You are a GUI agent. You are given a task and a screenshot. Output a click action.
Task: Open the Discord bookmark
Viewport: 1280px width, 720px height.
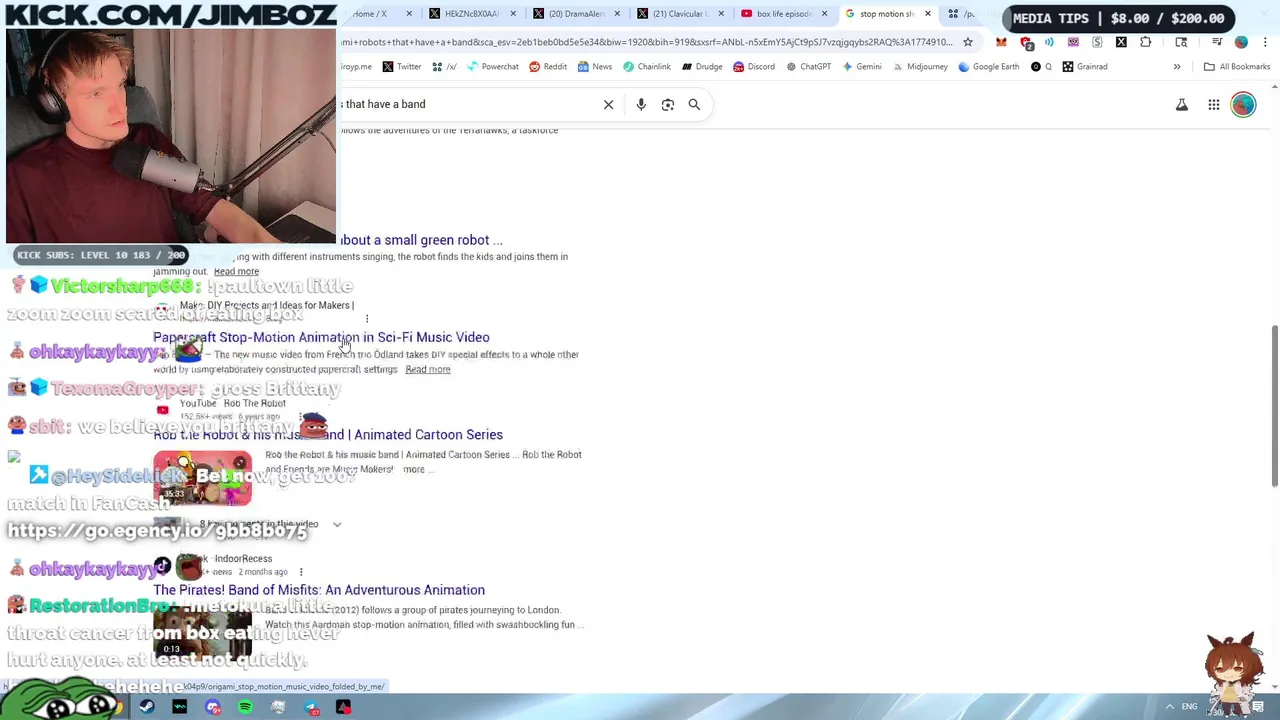tap(754, 67)
